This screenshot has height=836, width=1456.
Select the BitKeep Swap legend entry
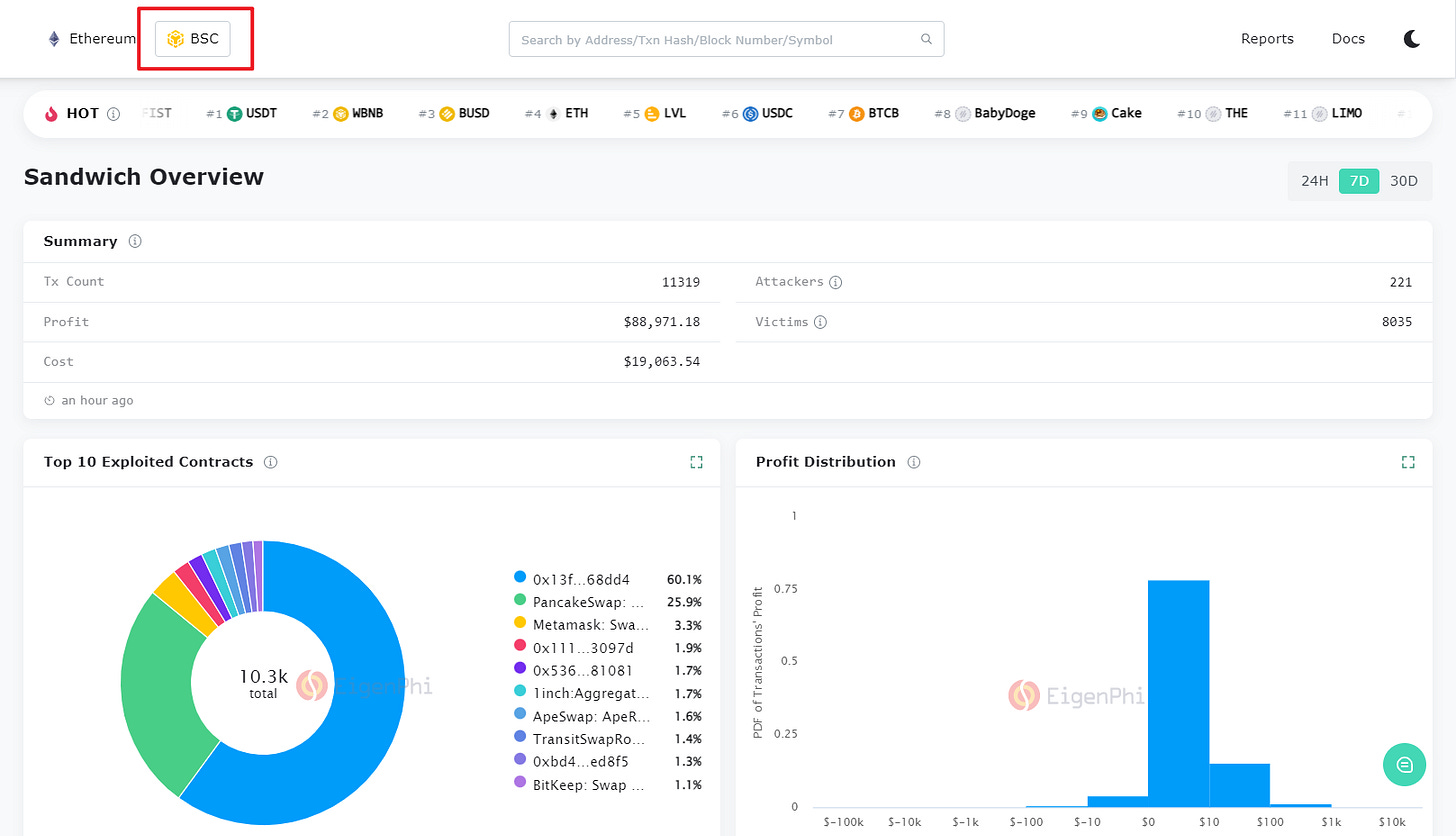[x=607, y=785]
